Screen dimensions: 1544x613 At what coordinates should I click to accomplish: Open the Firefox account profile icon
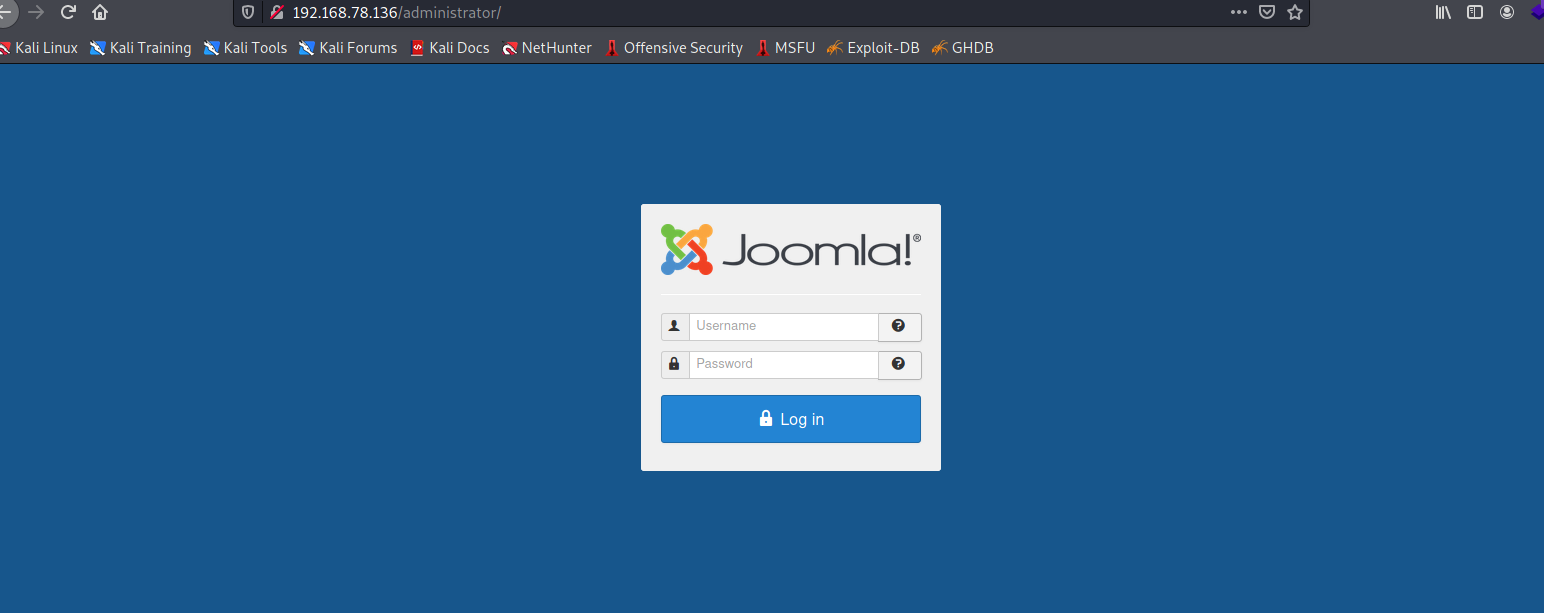tap(1507, 12)
